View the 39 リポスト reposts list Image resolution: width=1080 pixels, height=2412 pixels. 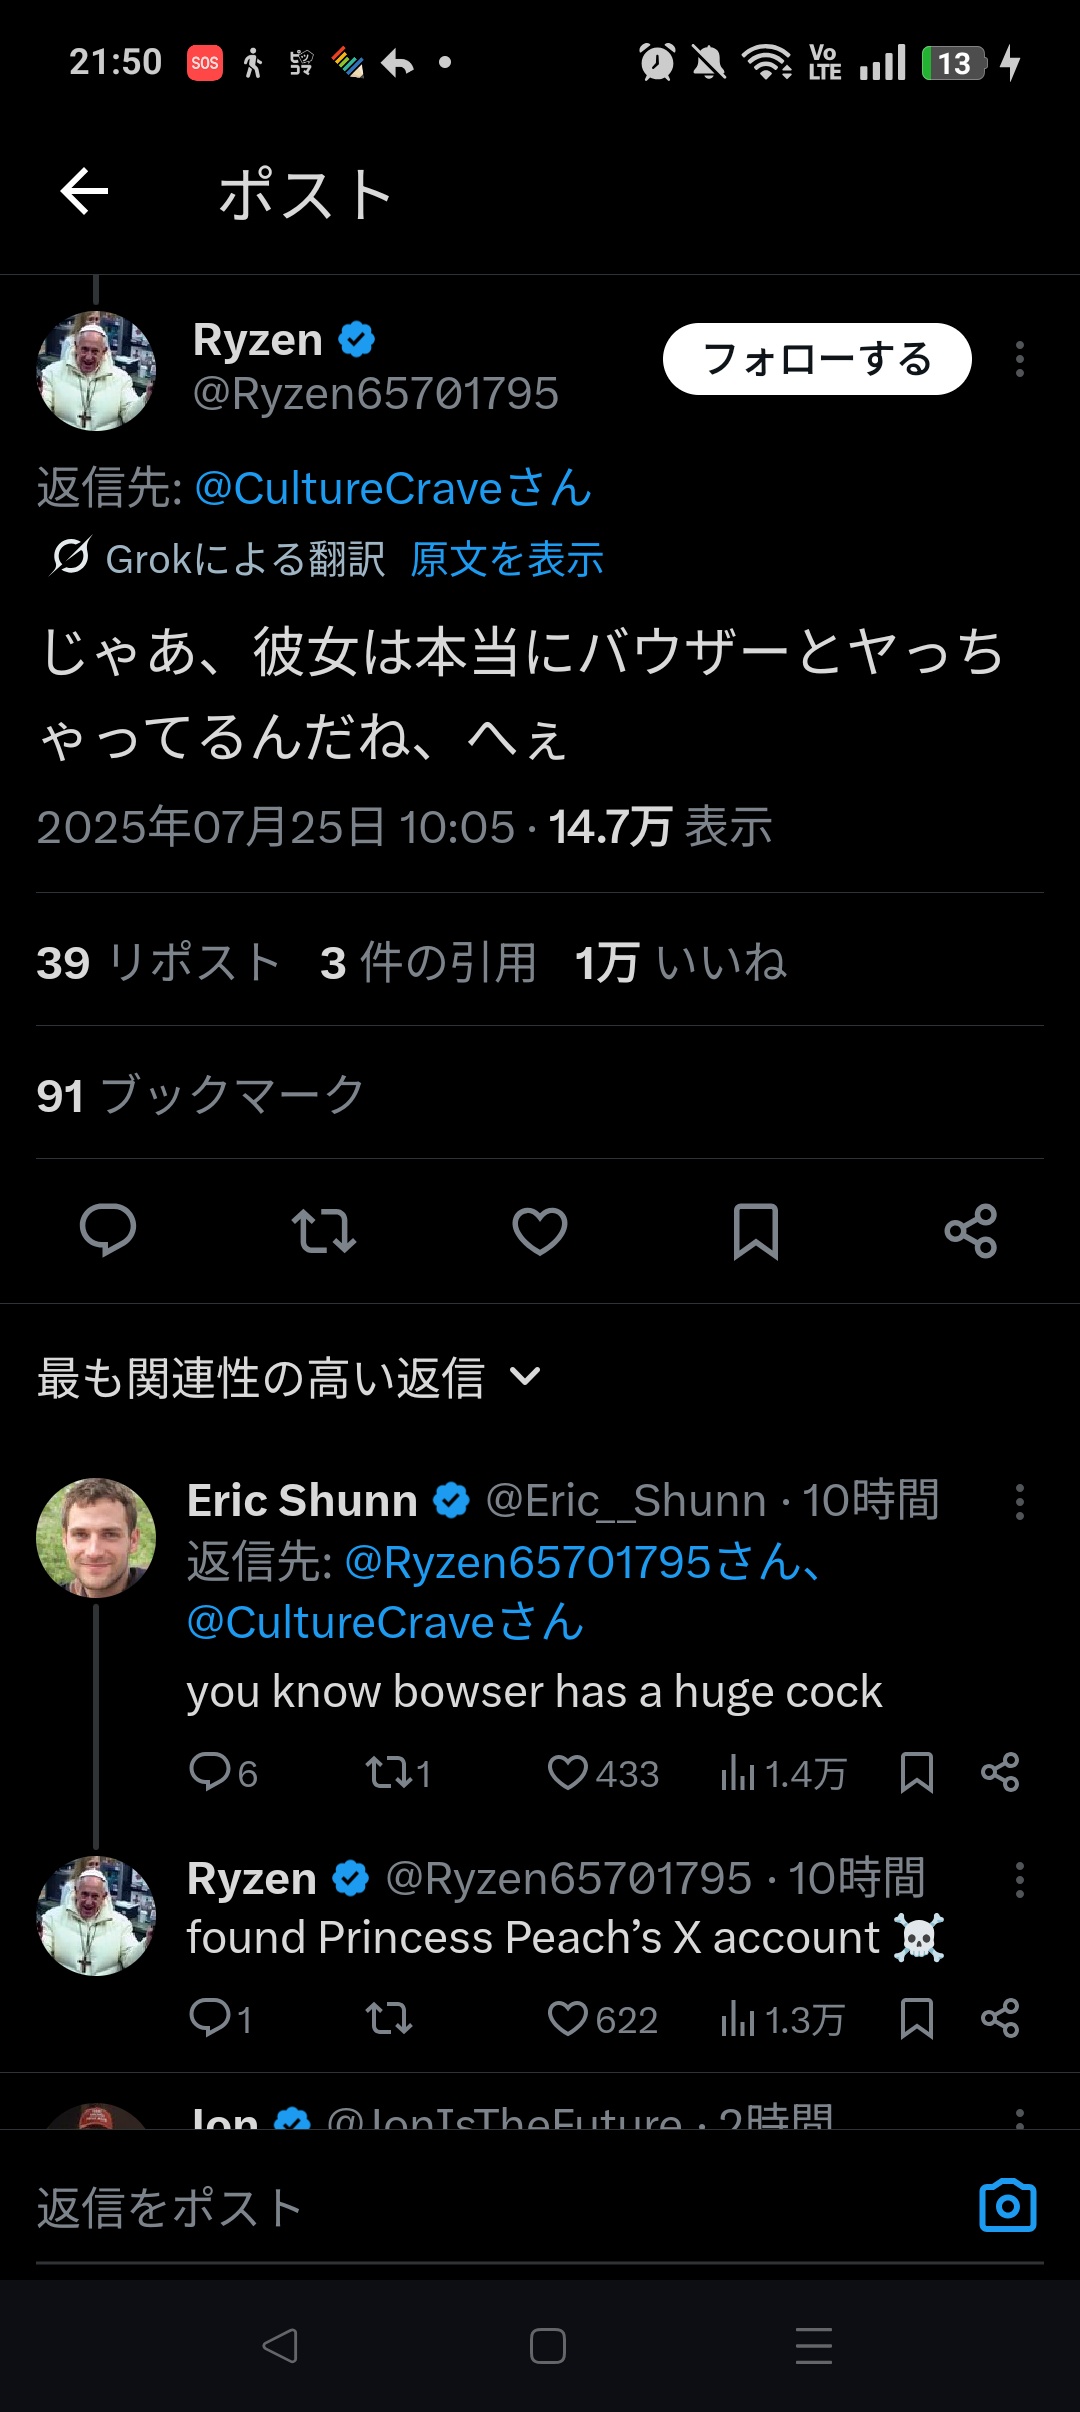(x=157, y=963)
